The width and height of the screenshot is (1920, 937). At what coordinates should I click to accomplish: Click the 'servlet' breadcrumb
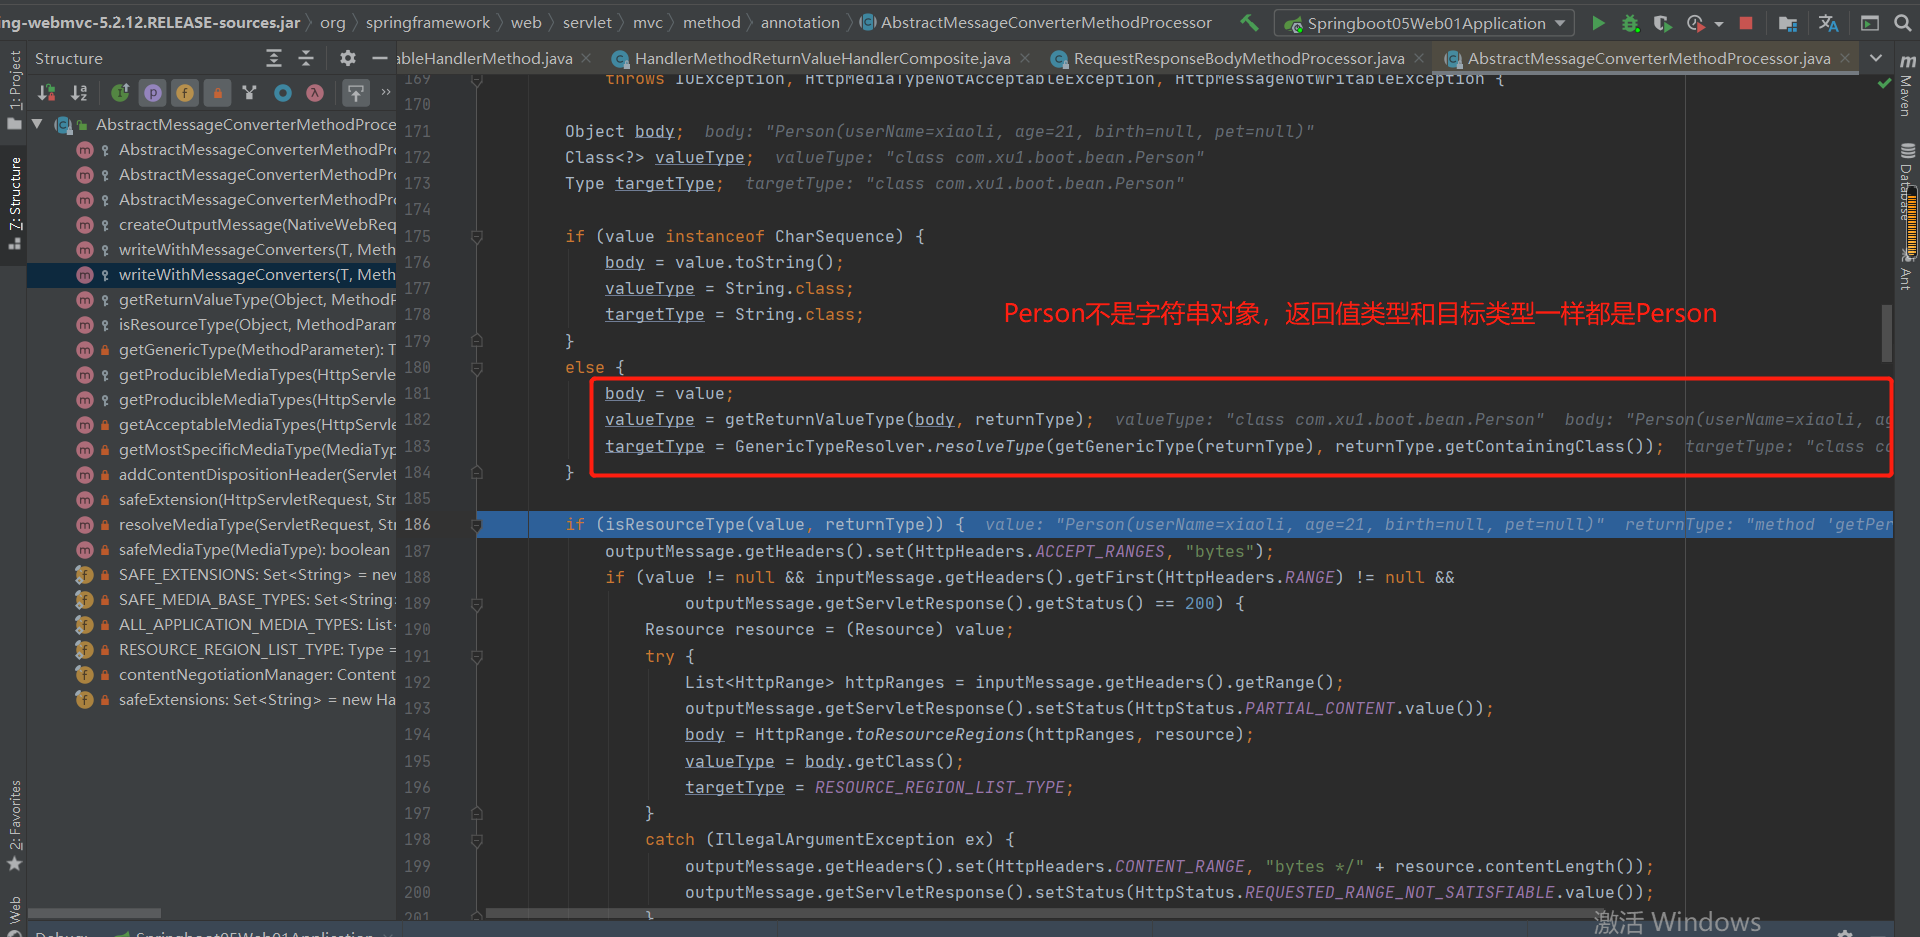tap(587, 22)
